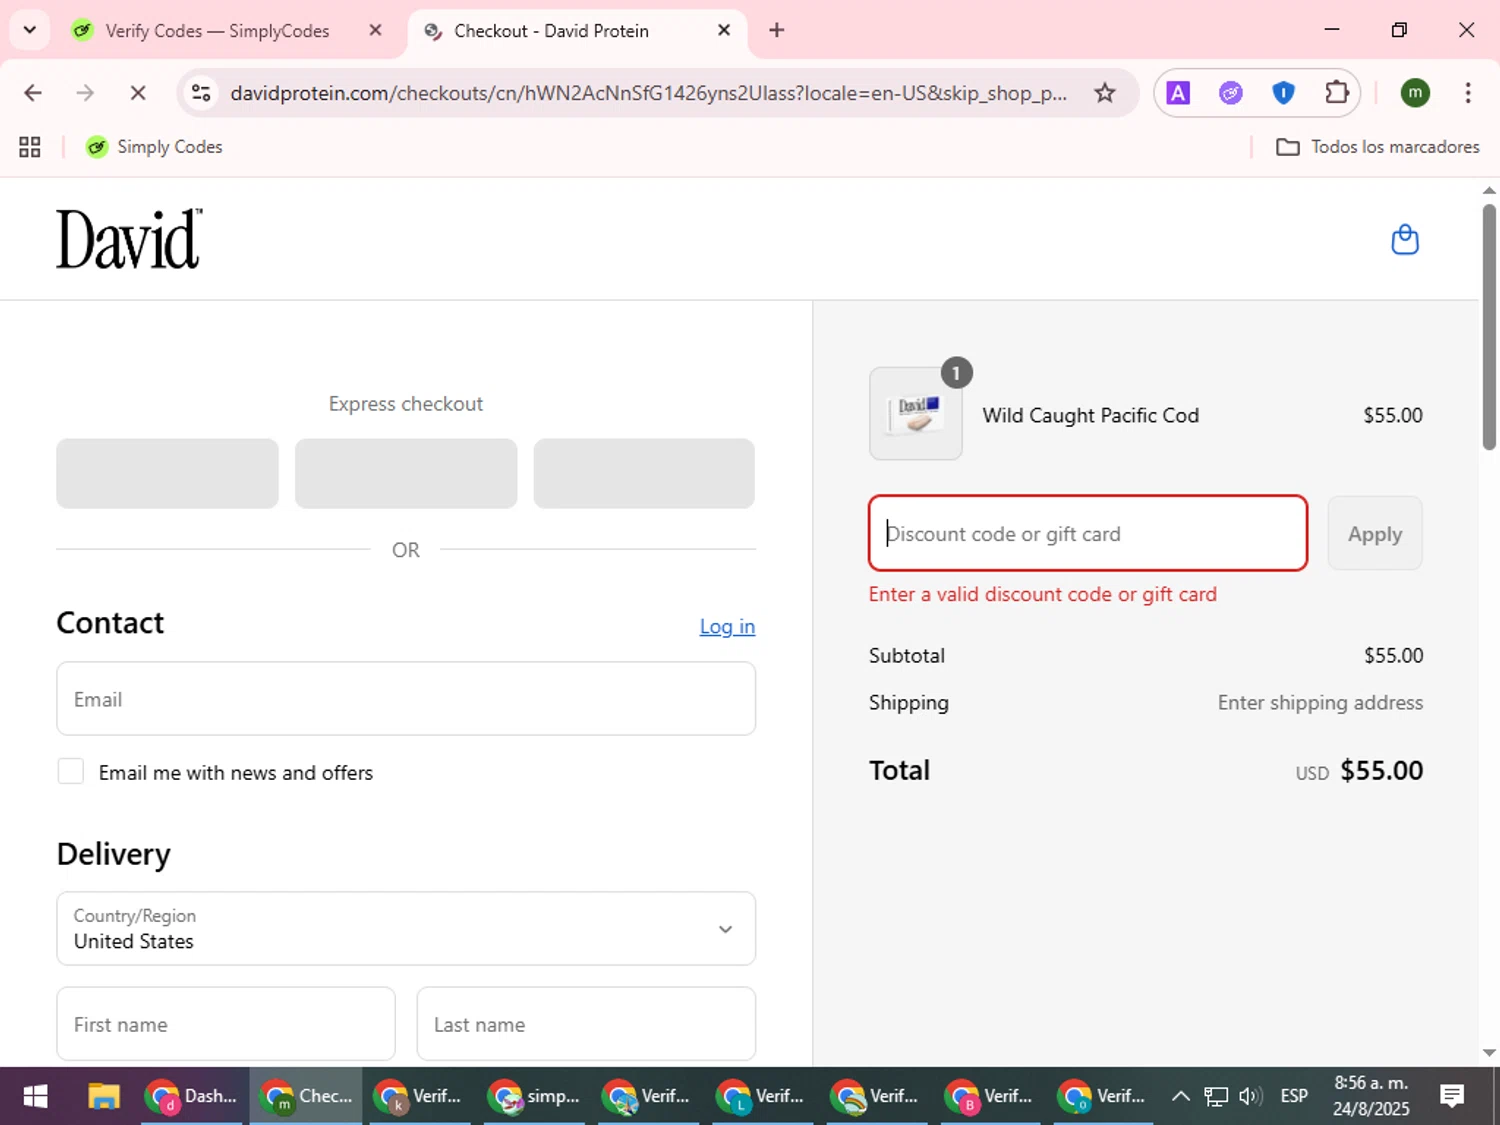
Task: Open the taskbar clock and date
Action: pyautogui.click(x=1371, y=1097)
